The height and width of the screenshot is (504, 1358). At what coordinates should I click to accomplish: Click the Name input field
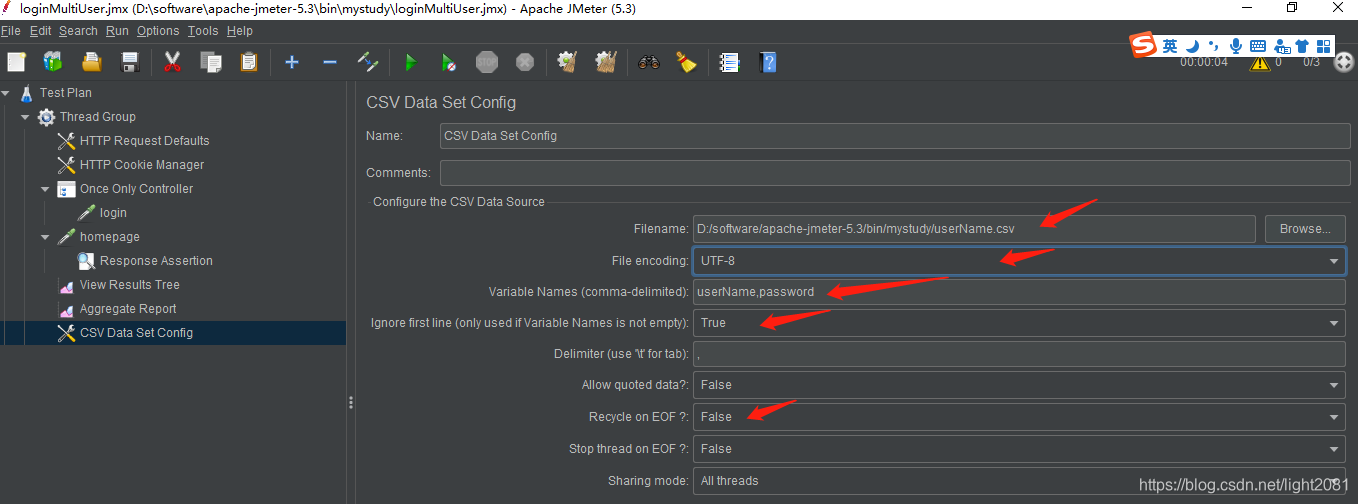tap(894, 136)
